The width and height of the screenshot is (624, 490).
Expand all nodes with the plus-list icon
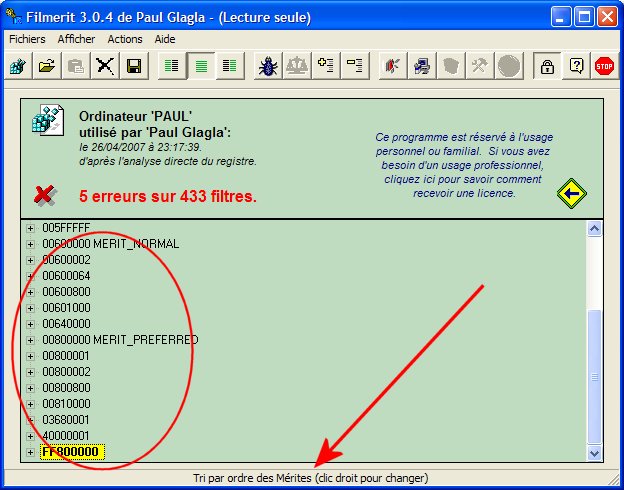[326, 66]
